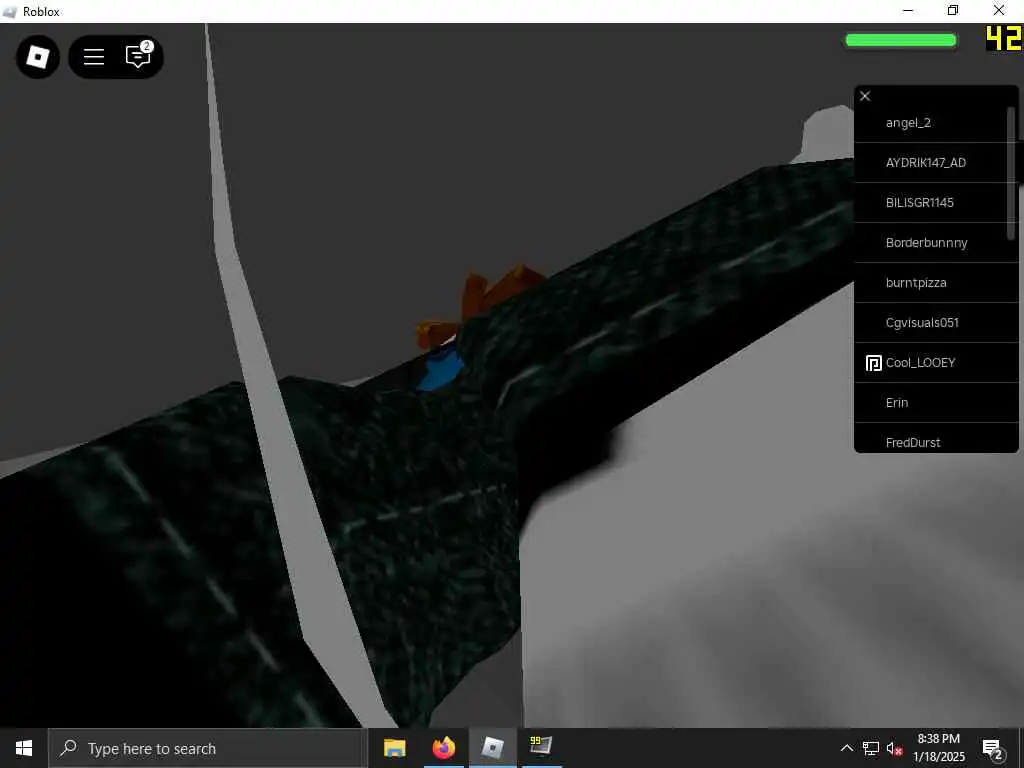This screenshot has width=1024, height=768.
Task: Show hidden system tray icons
Action: click(x=846, y=748)
